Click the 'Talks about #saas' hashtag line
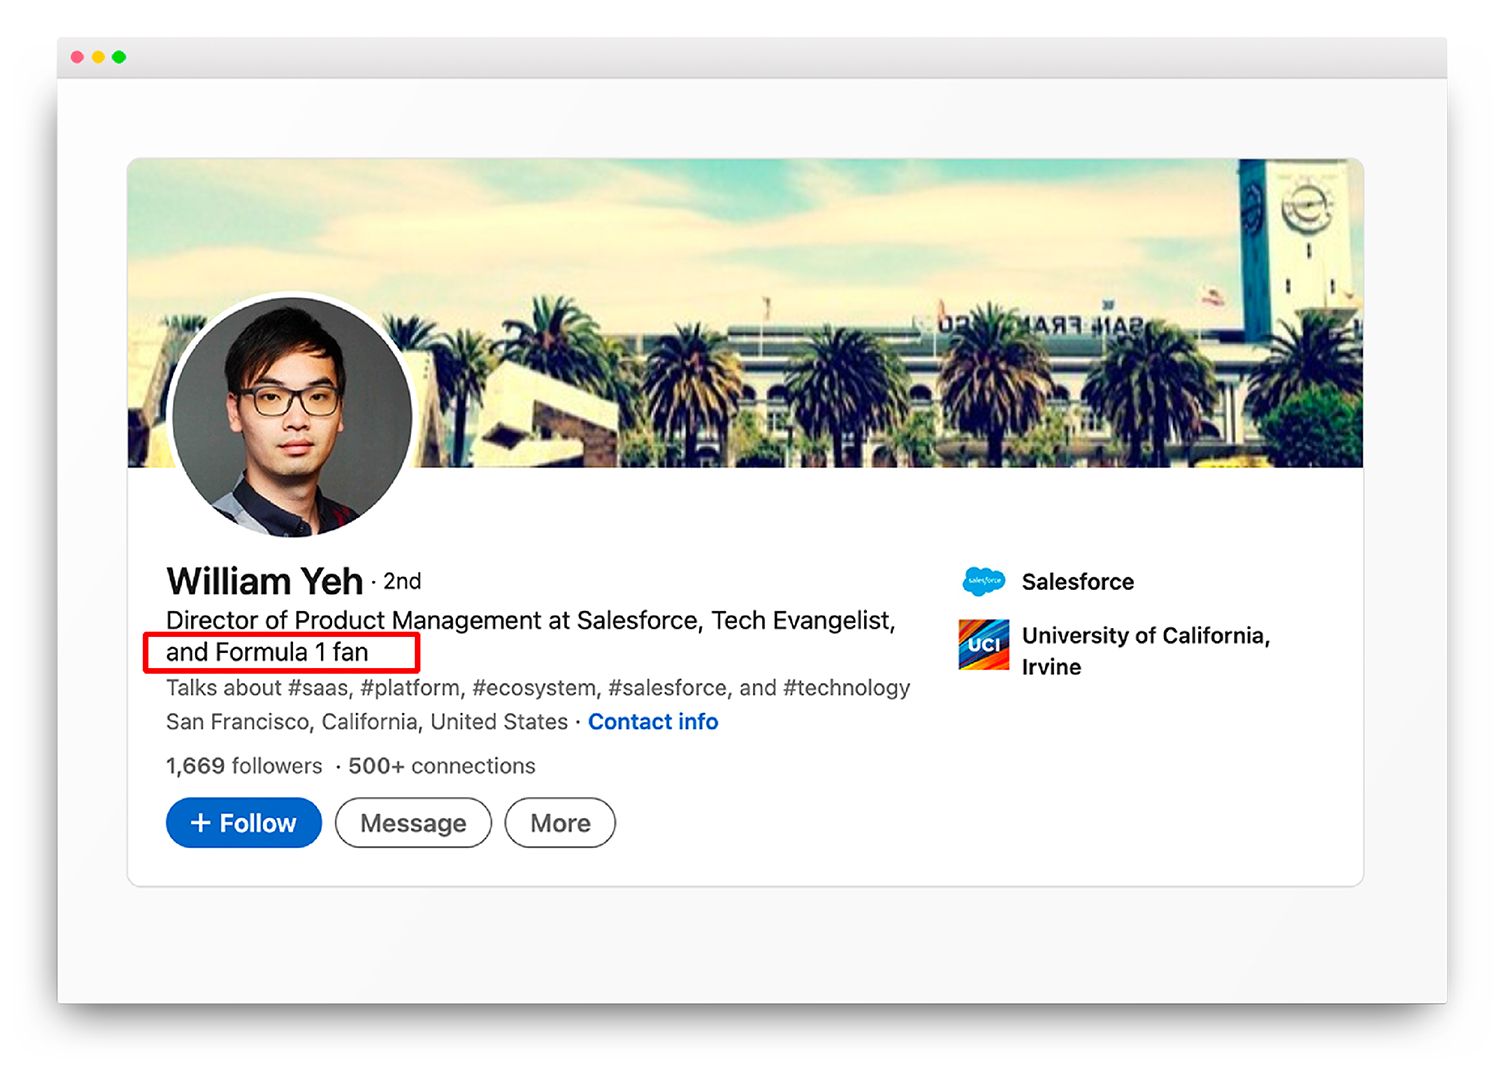Image resolution: width=1500 pixels, height=1075 pixels. coord(538,688)
